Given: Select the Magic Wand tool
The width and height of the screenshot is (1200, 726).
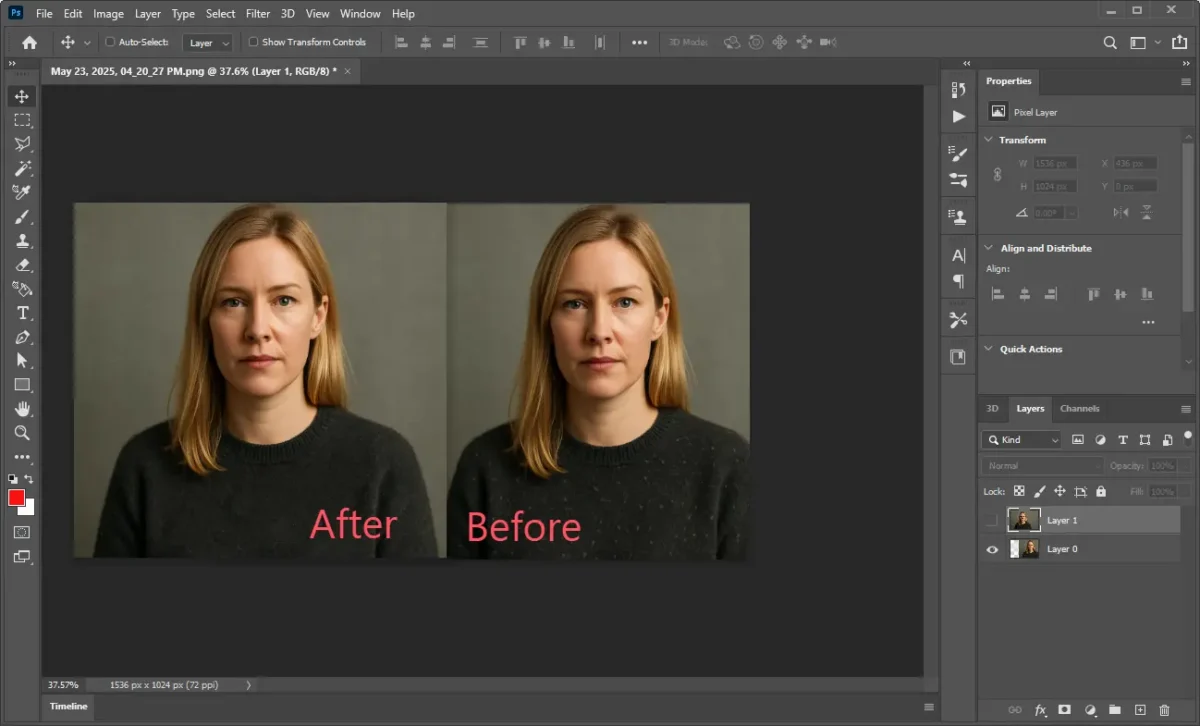Looking at the screenshot, I should 22,168.
